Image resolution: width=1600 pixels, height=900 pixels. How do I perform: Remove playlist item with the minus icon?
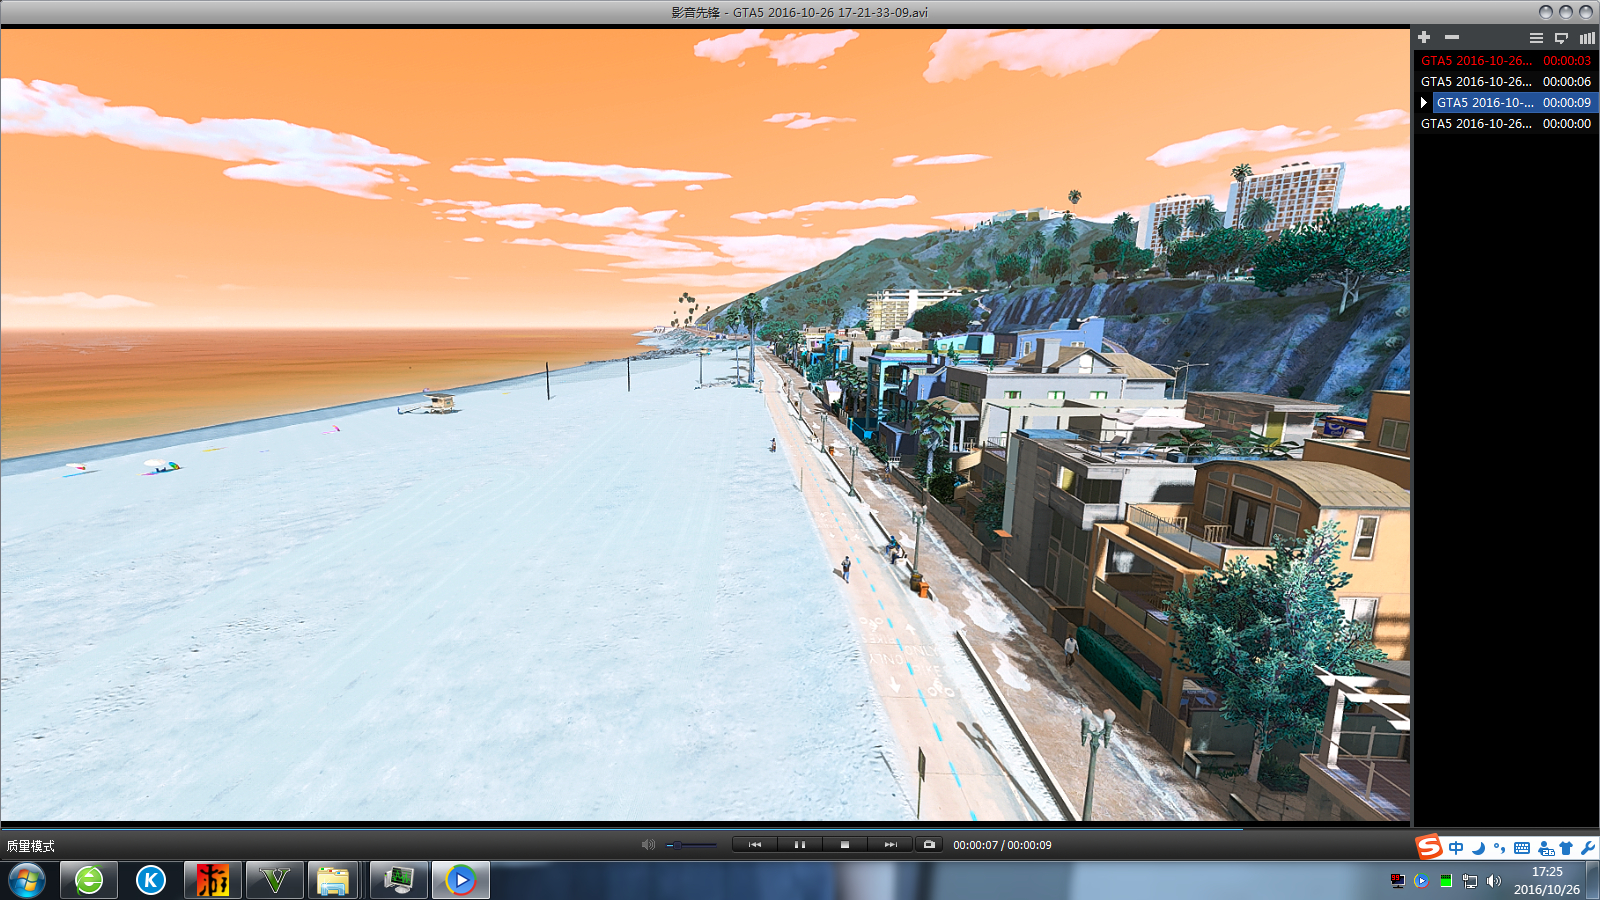(1452, 37)
